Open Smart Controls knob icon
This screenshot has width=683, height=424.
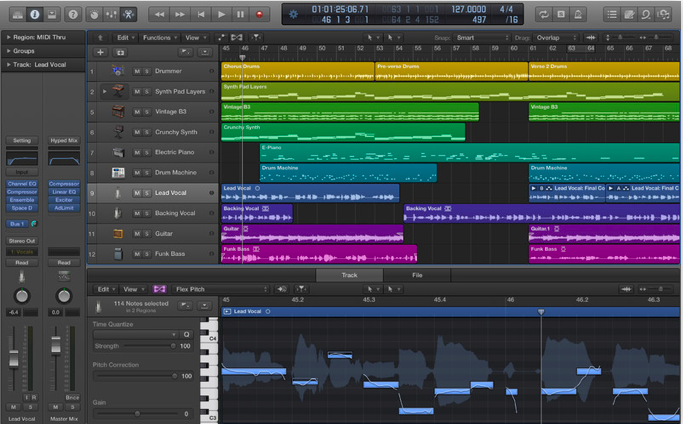point(94,14)
